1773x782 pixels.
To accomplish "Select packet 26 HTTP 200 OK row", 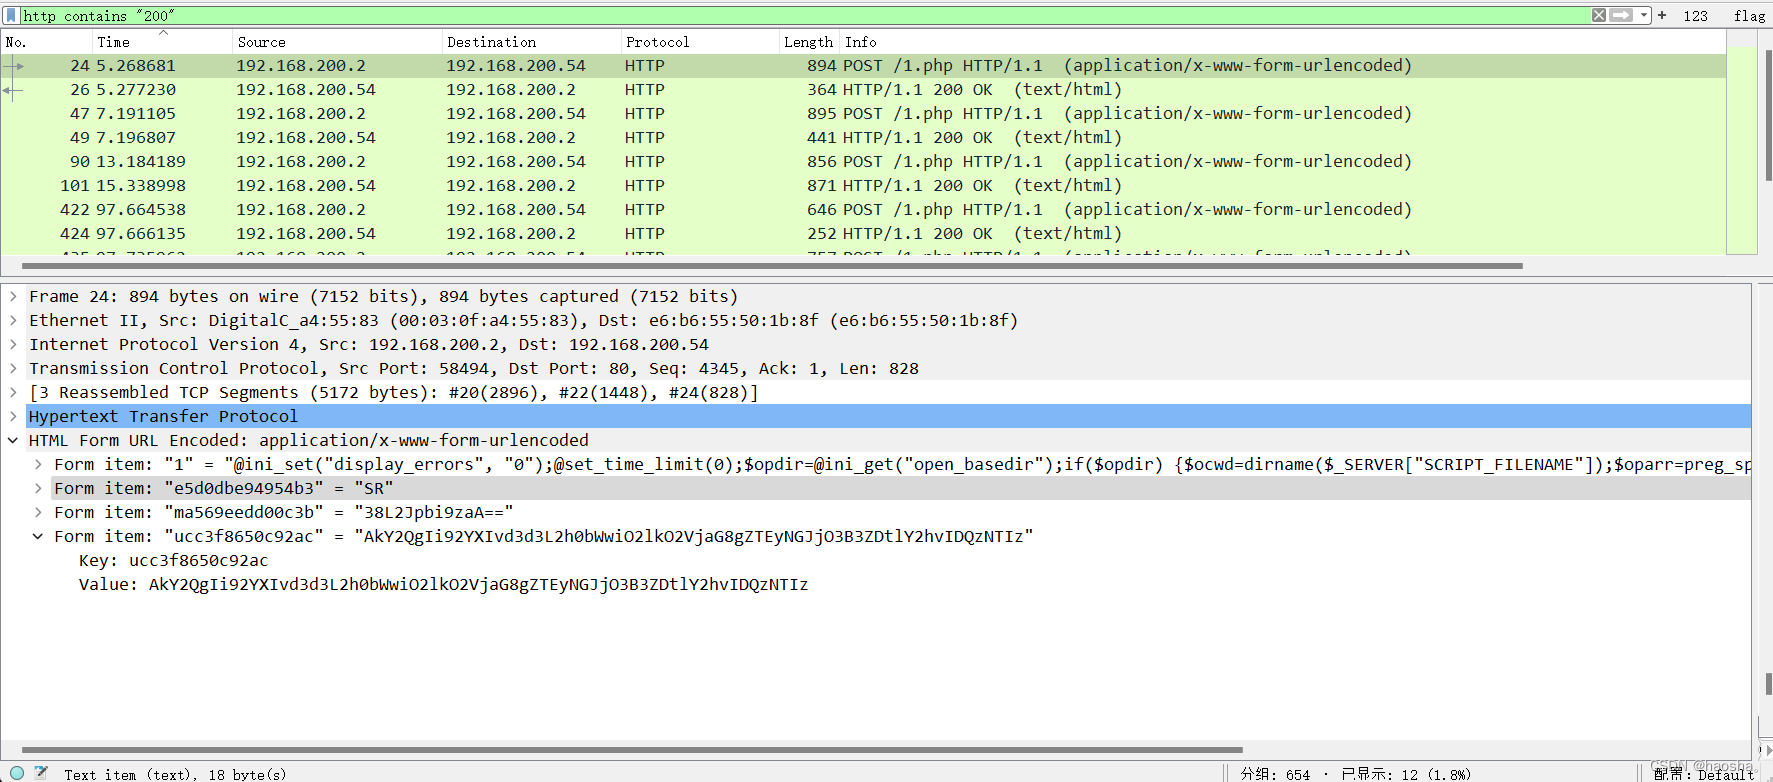I will click(x=864, y=90).
